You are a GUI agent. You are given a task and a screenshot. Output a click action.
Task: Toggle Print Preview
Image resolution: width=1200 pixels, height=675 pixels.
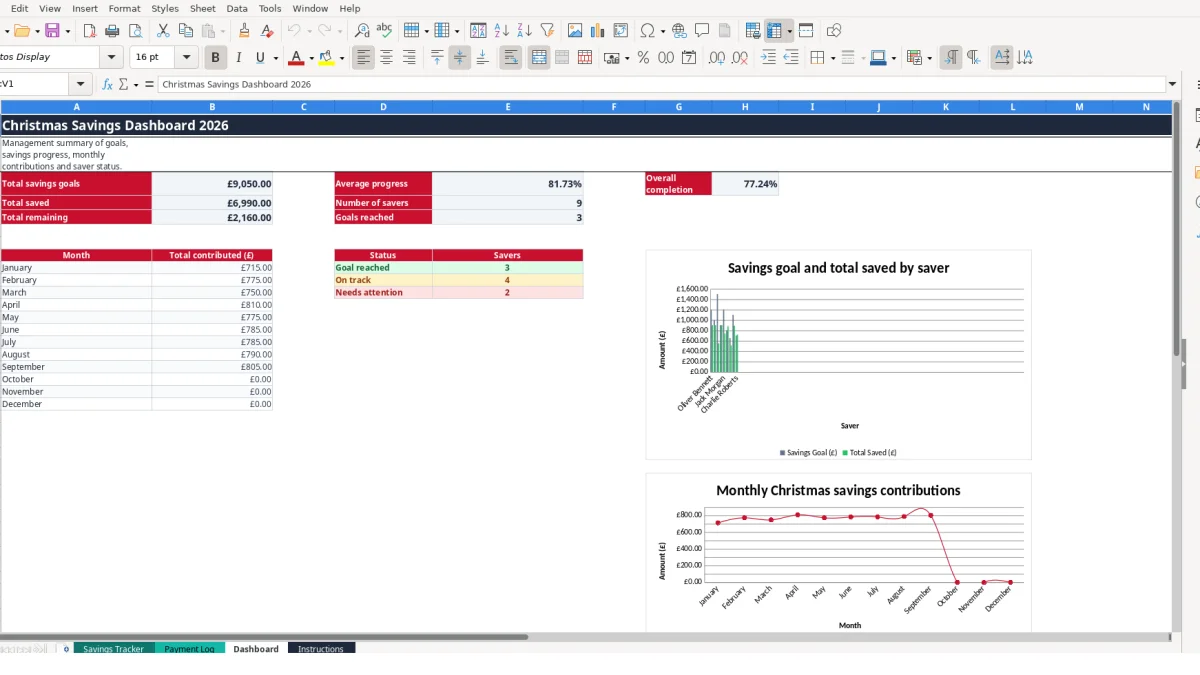135,31
